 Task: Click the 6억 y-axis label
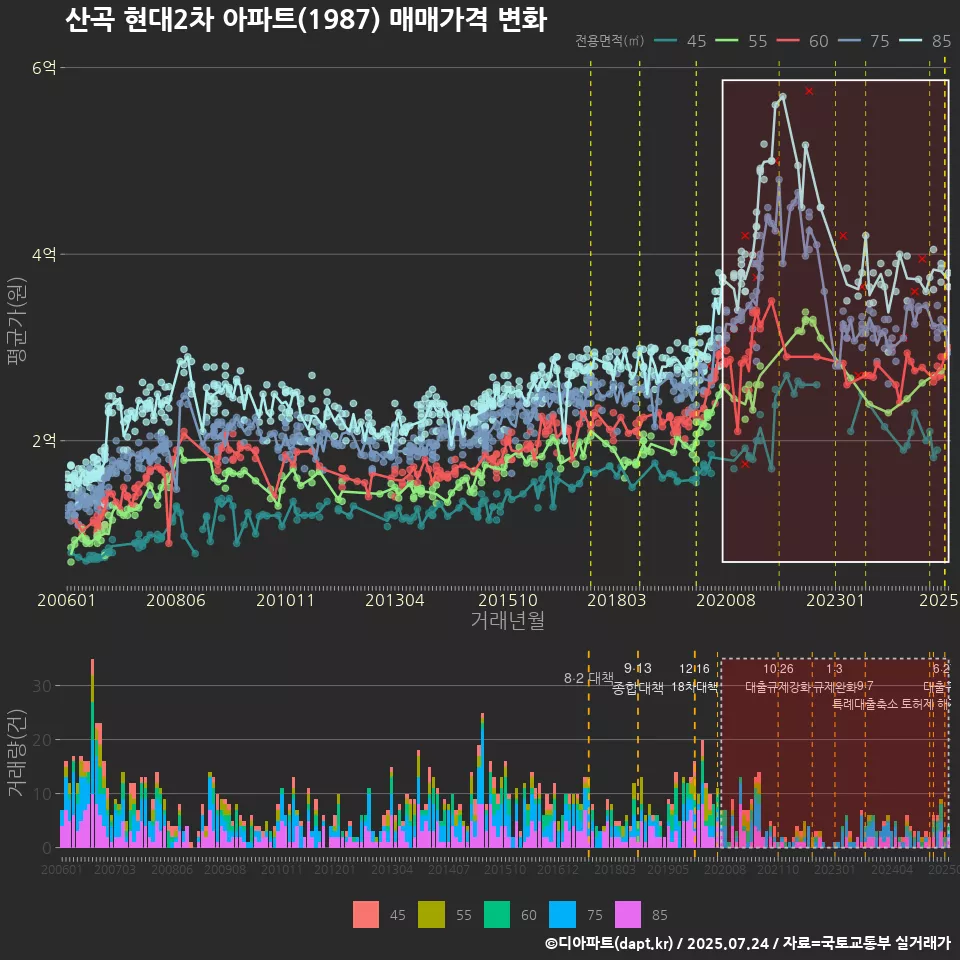point(44,67)
